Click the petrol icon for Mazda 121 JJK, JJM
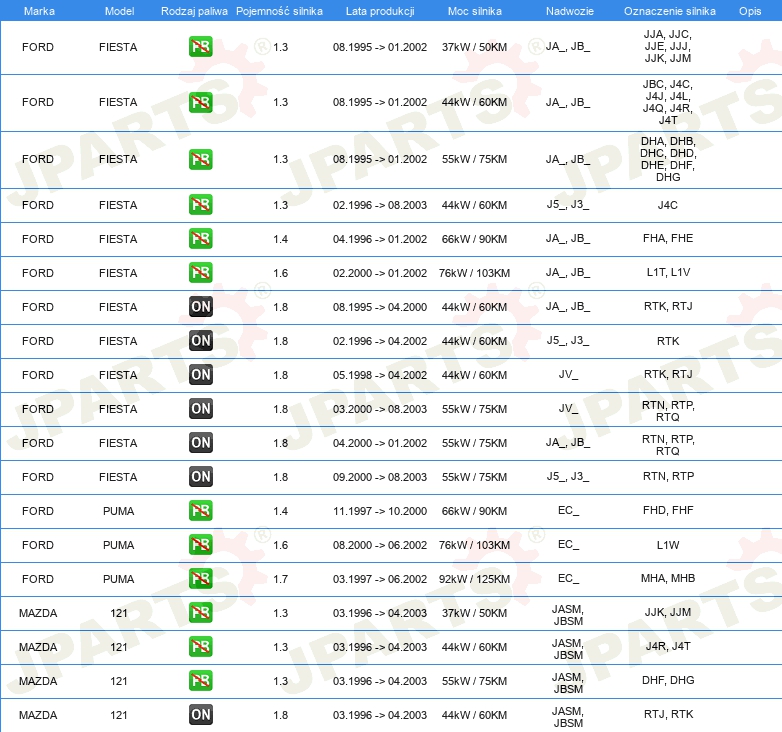This screenshot has height=732, width=782. coord(200,612)
